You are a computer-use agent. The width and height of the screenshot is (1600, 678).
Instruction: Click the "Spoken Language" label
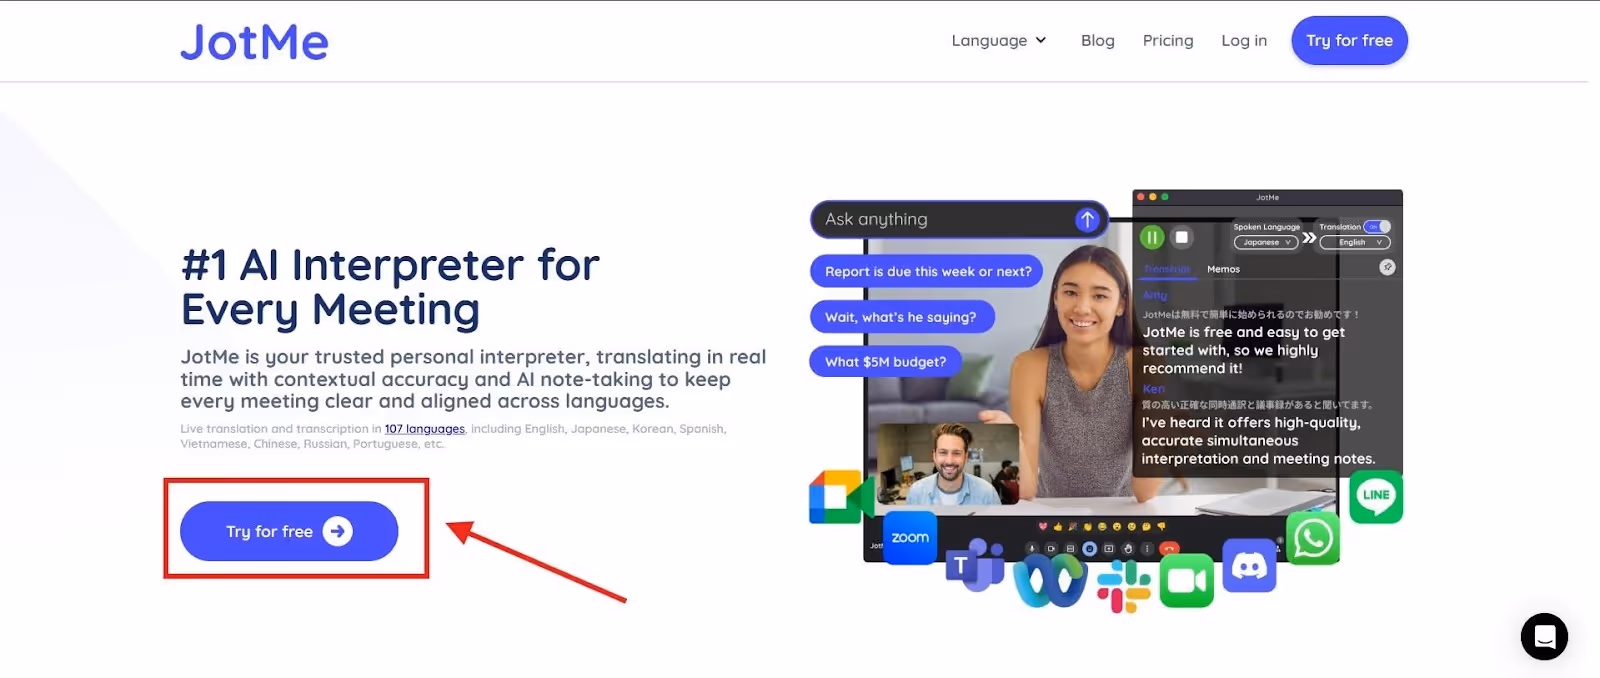pyautogui.click(x=1266, y=227)
